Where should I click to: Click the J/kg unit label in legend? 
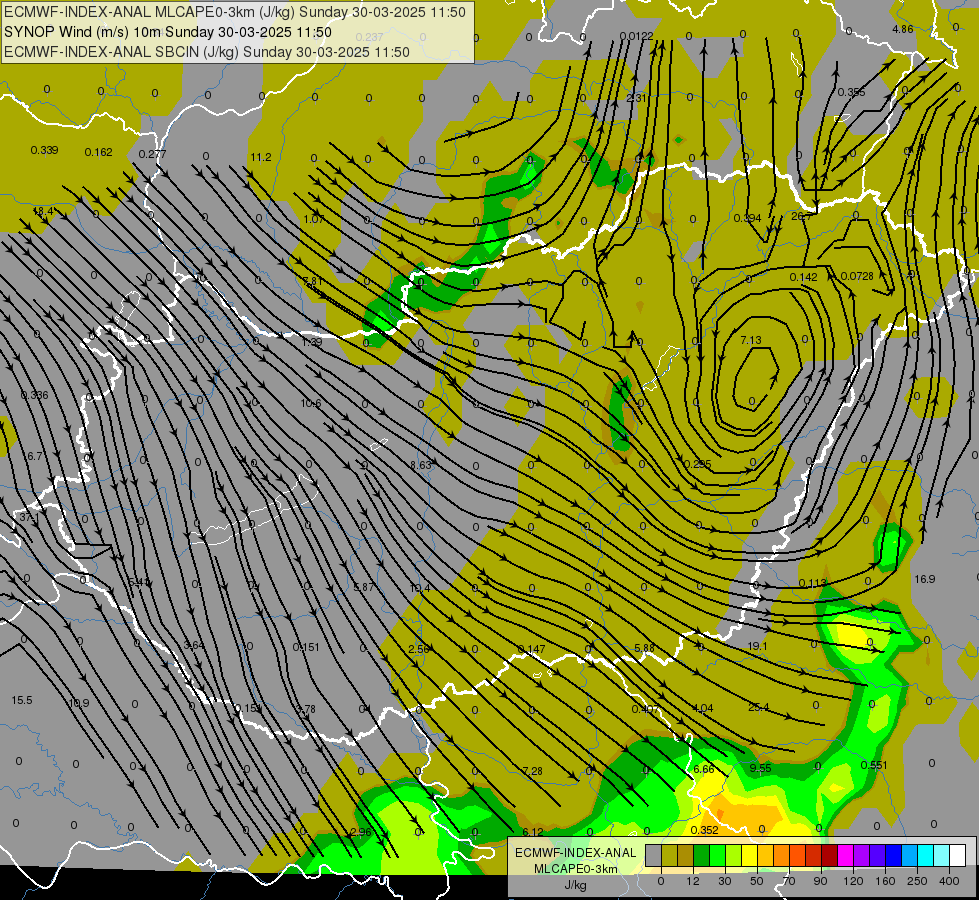(575, 885)
